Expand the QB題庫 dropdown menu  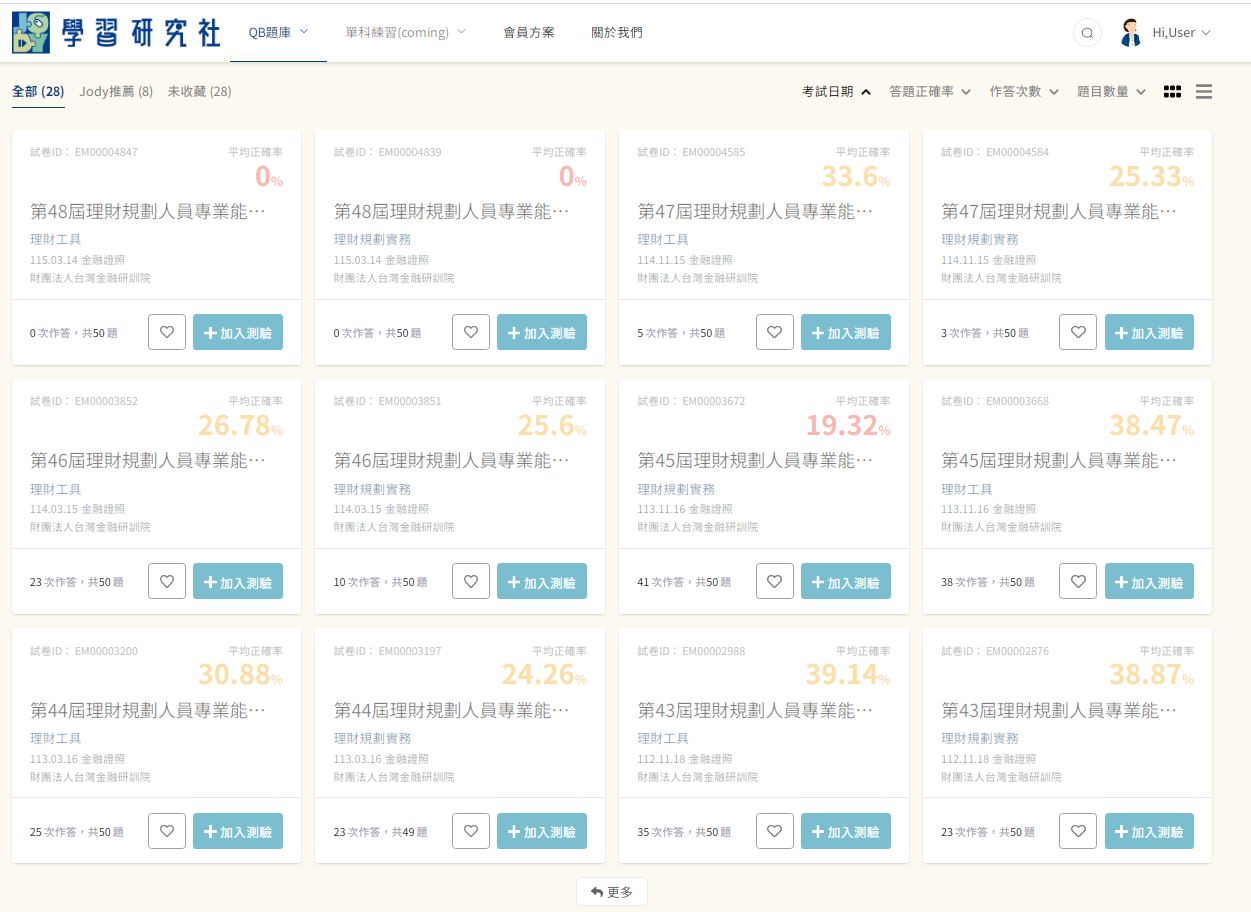point(278,32)
